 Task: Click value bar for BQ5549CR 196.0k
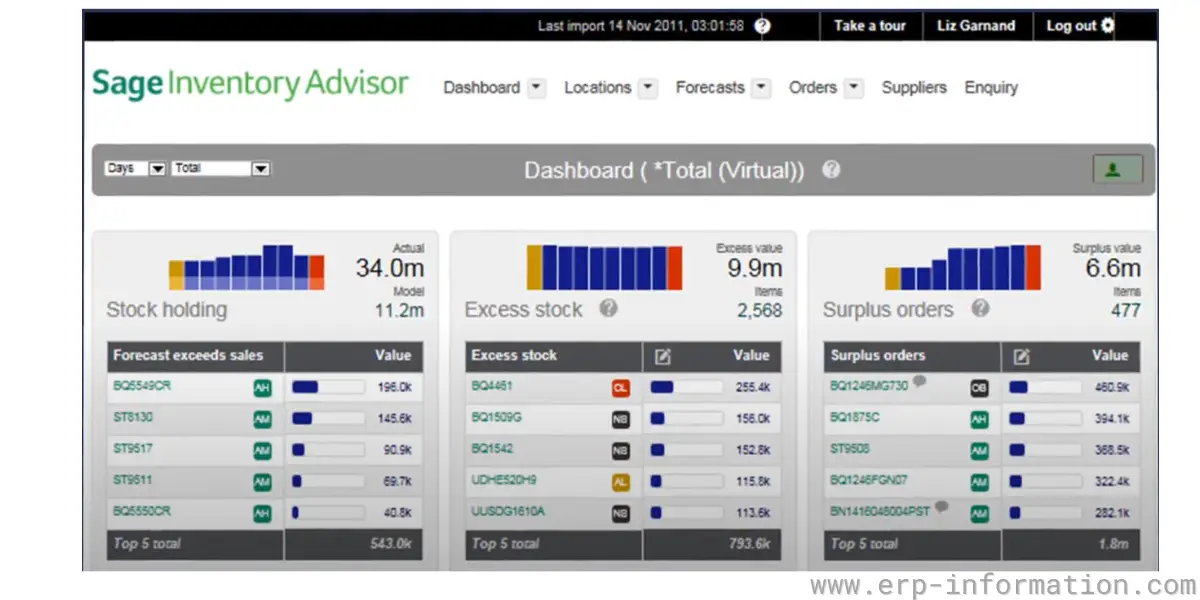[328, 388]
